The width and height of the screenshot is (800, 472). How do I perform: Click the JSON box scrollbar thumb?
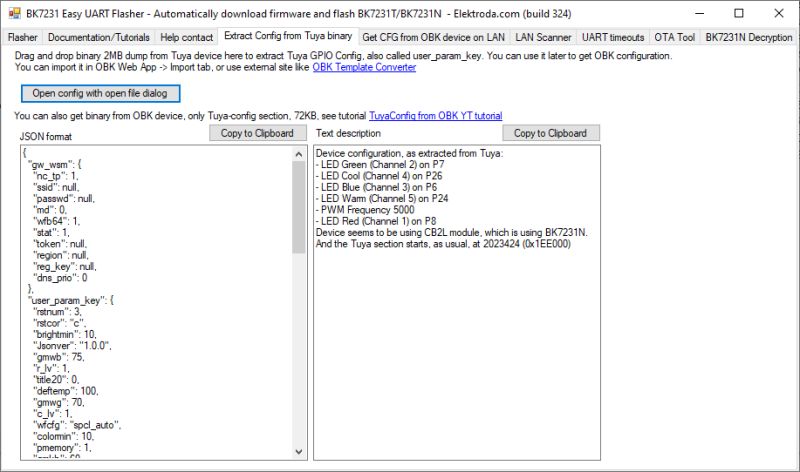coord(299,207)
